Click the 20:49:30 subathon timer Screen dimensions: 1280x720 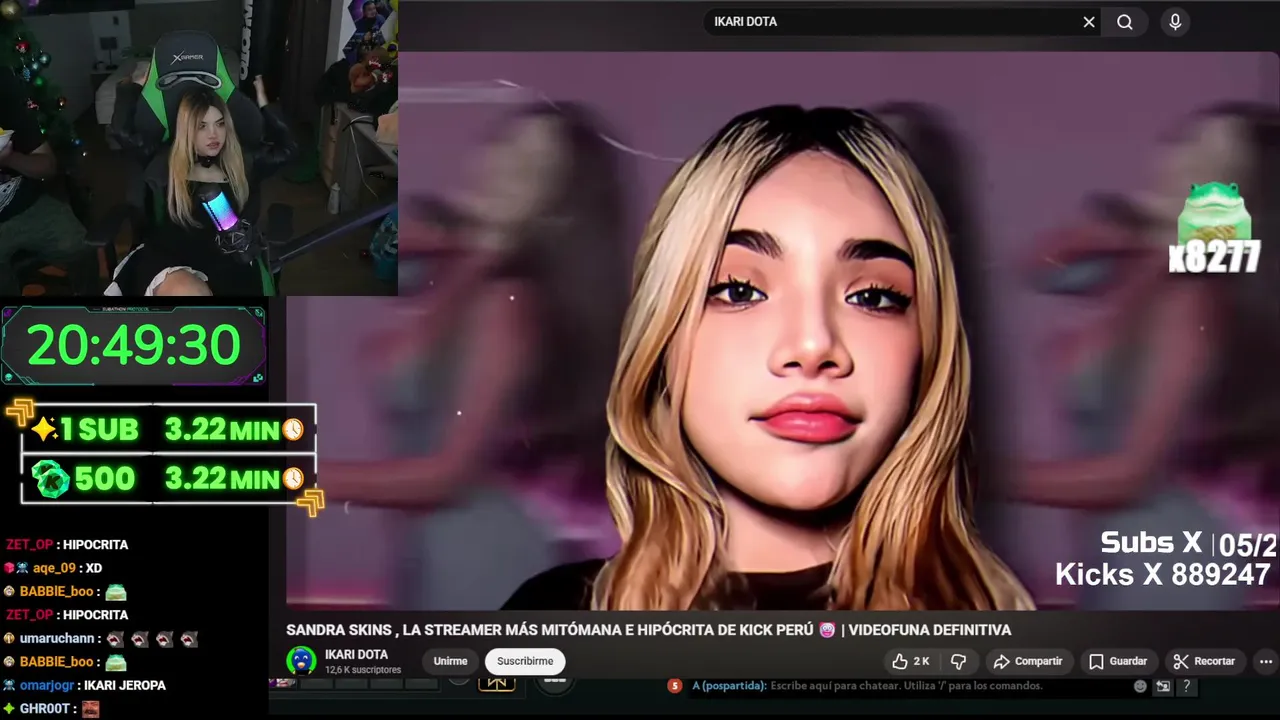pos(134,345)
